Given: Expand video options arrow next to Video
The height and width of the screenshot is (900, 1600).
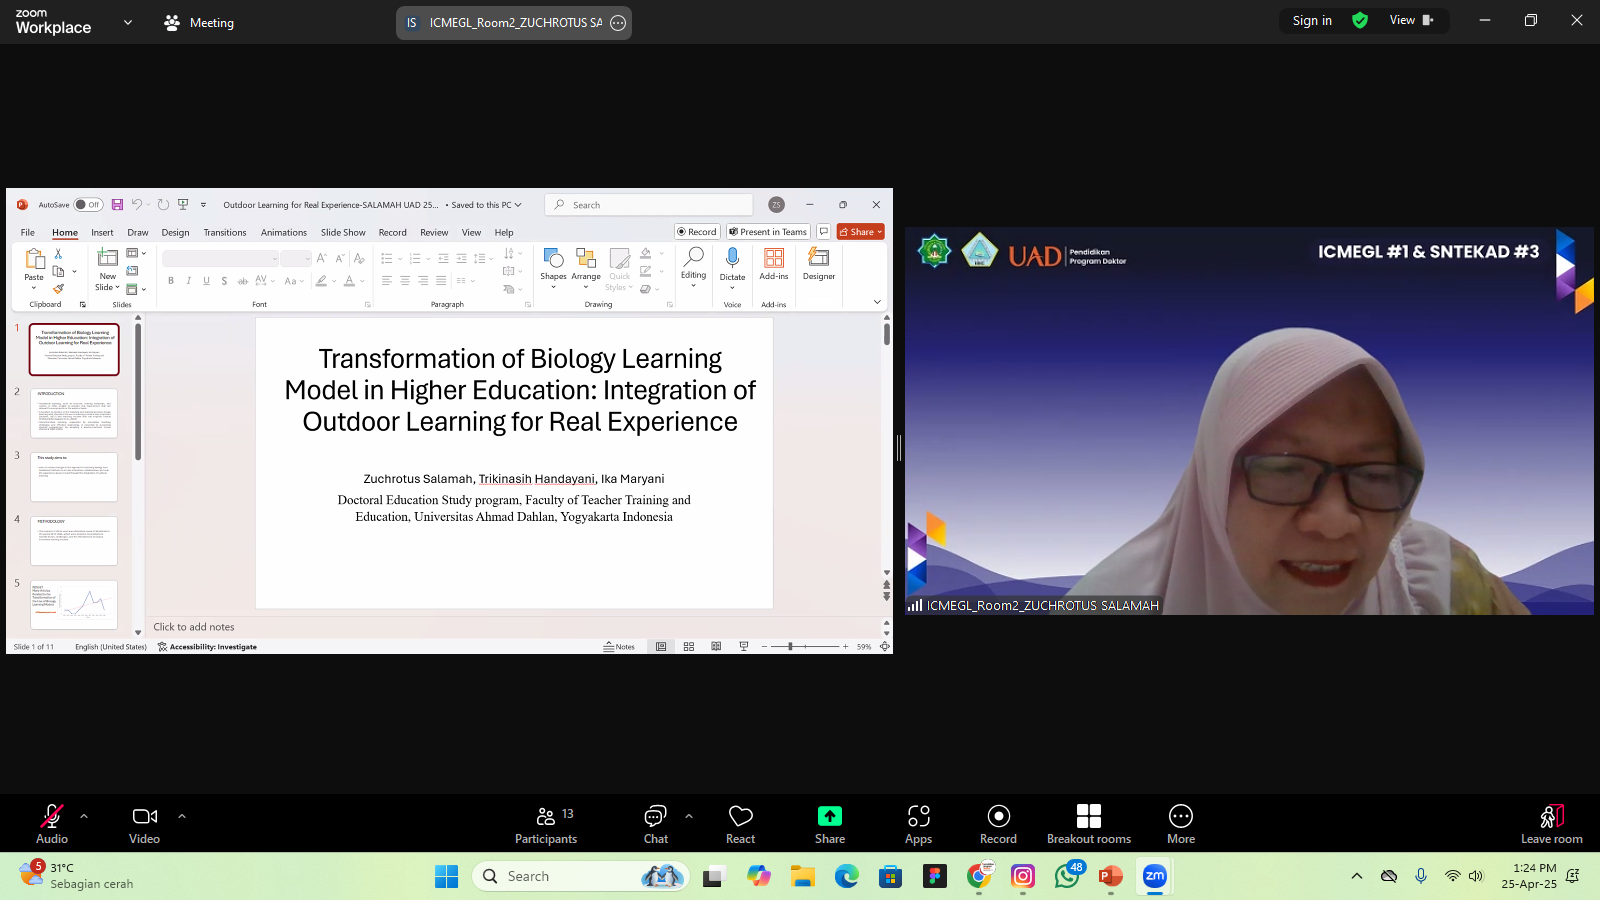Looking at the screenshot, I should (182, 816).
